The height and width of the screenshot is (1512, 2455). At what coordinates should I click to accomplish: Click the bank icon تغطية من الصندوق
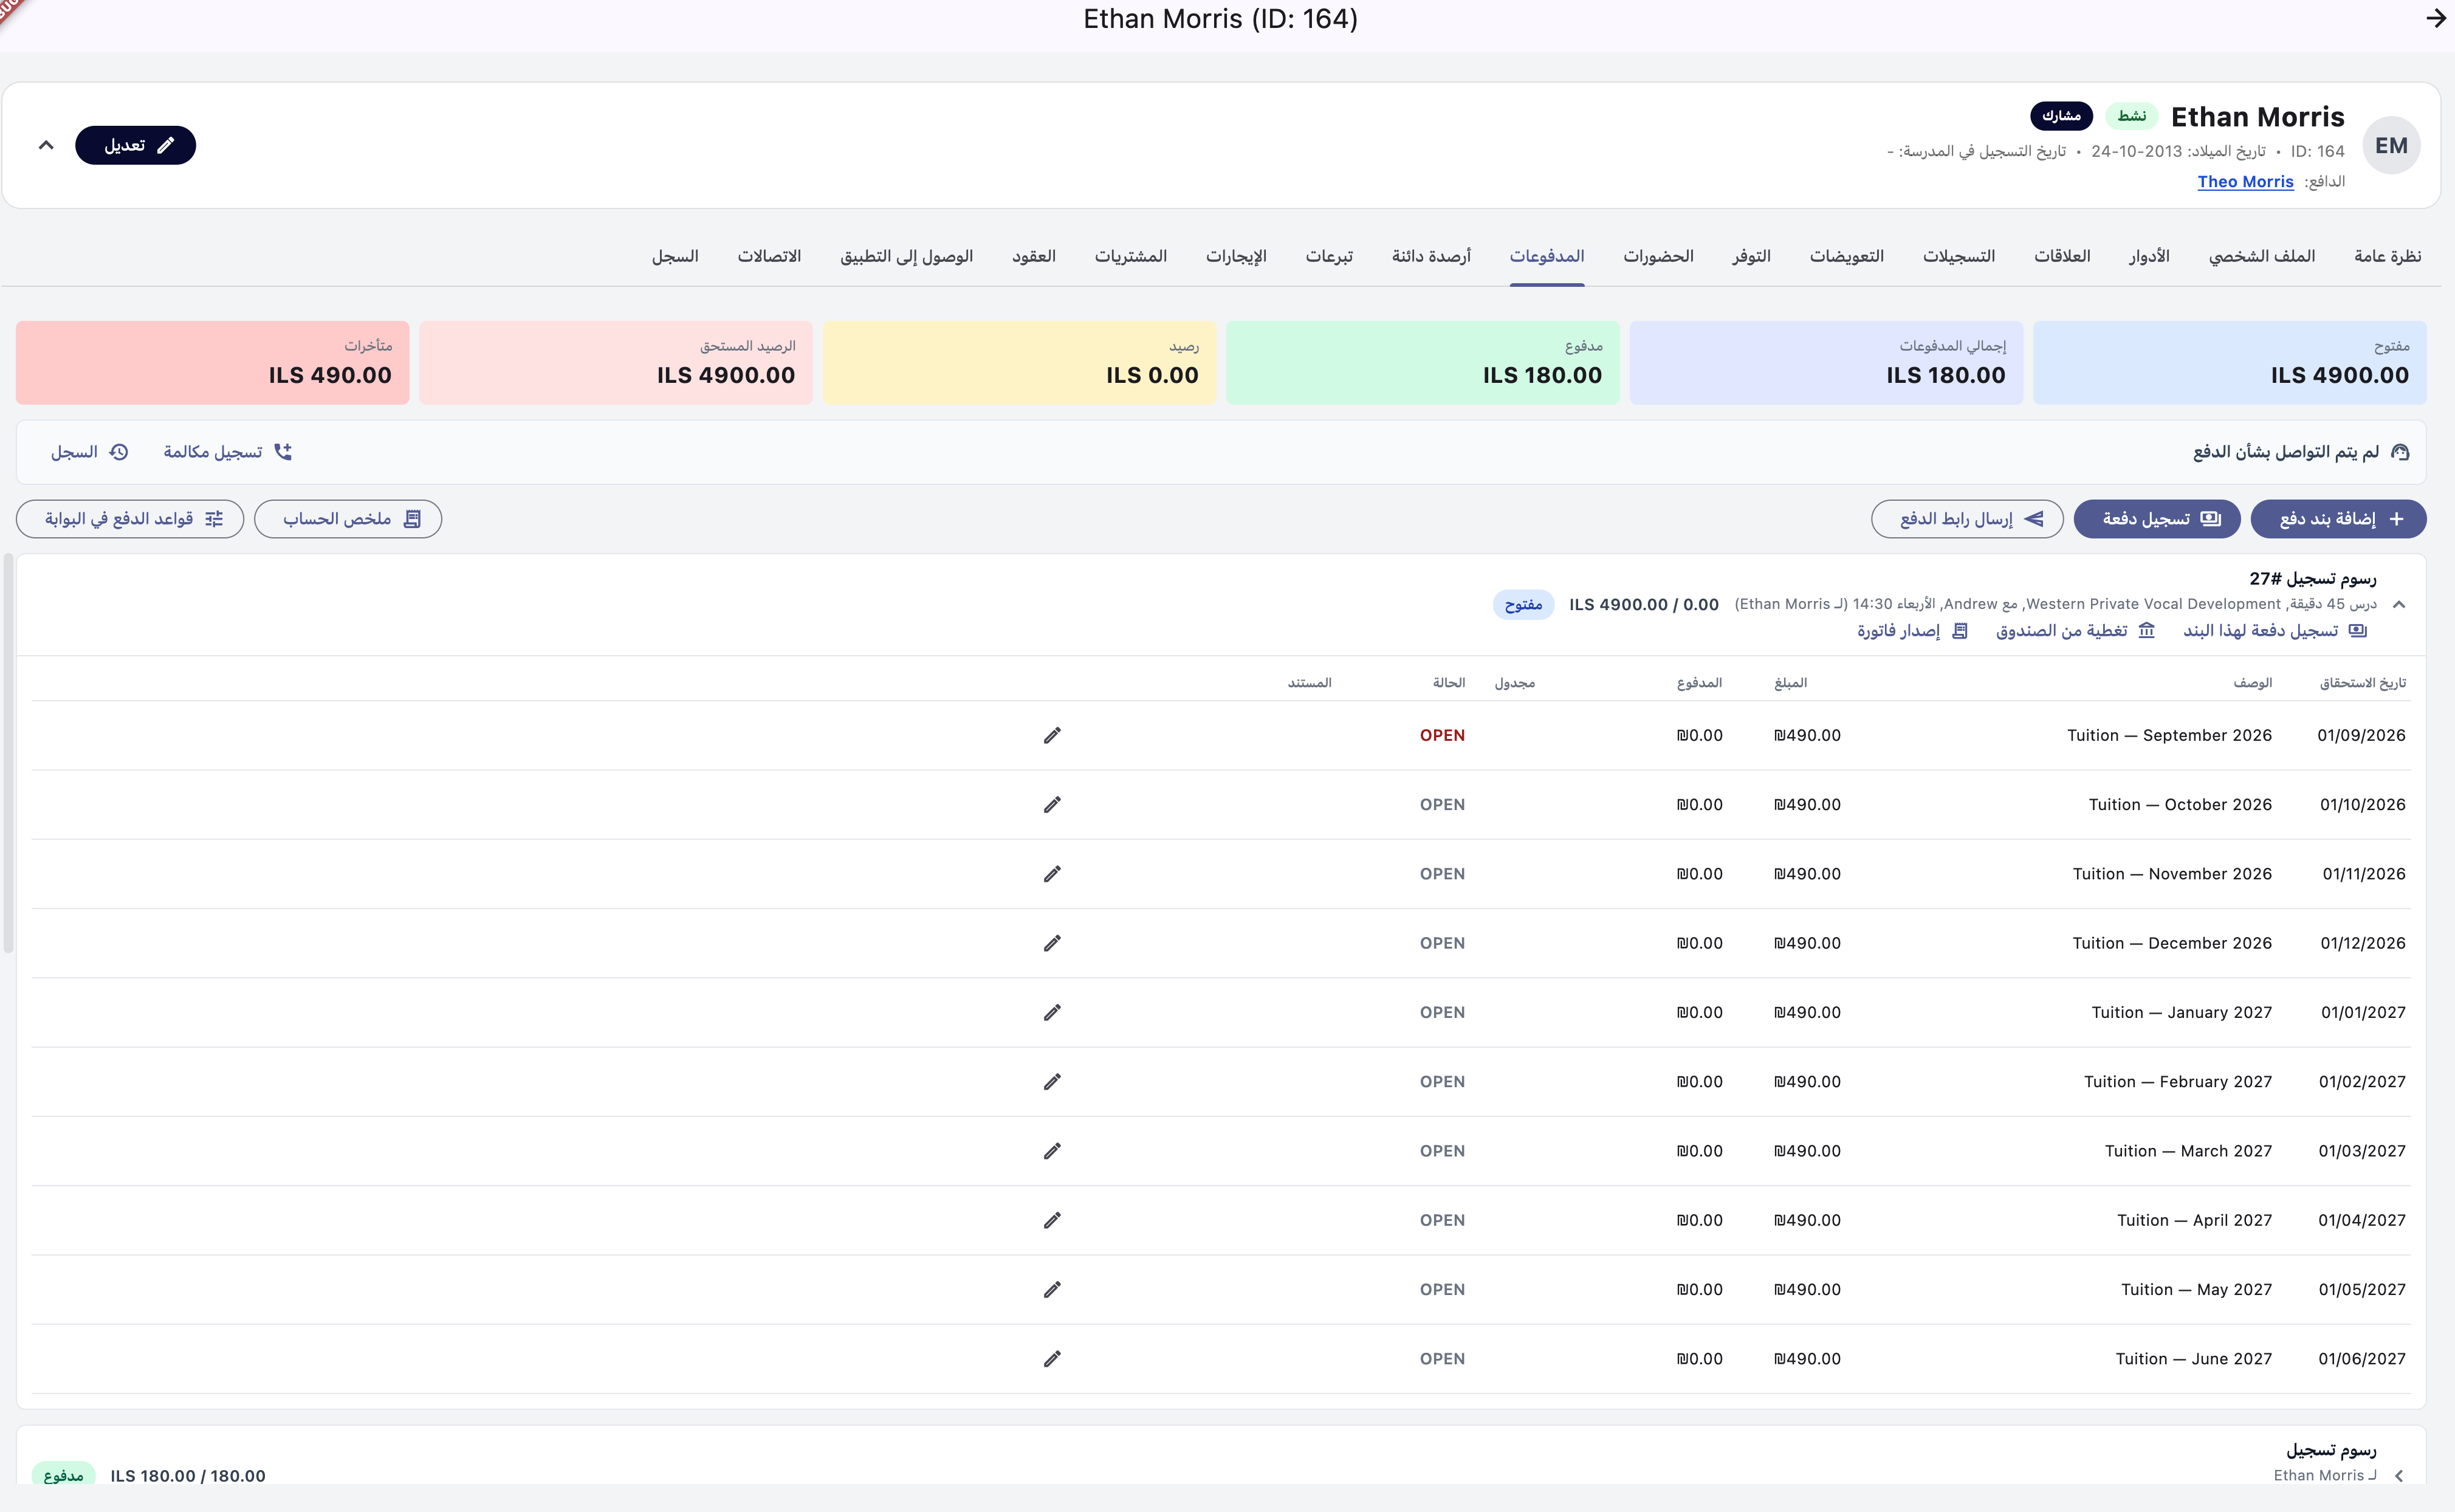click(x=2146, y=630)
